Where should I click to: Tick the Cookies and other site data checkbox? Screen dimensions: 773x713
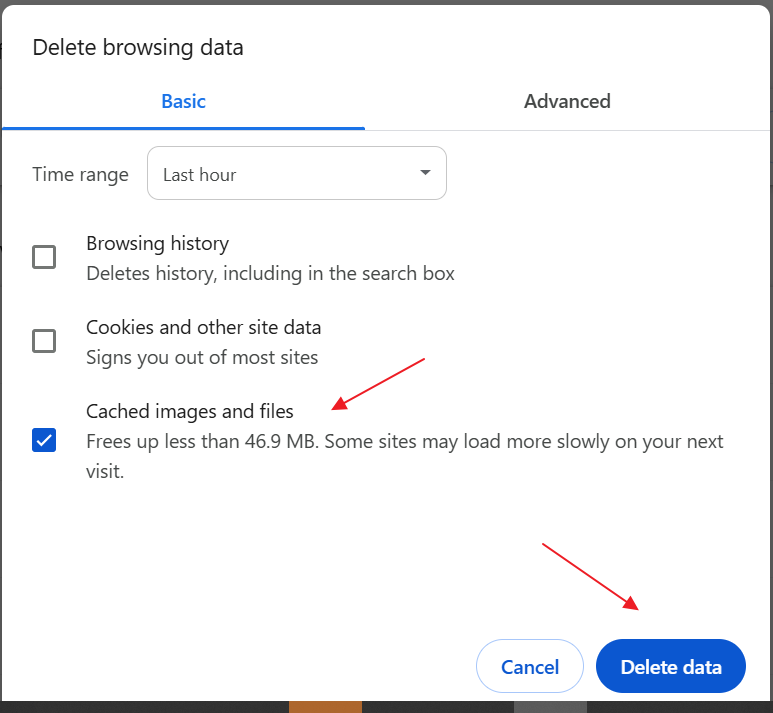coord(44,341)
